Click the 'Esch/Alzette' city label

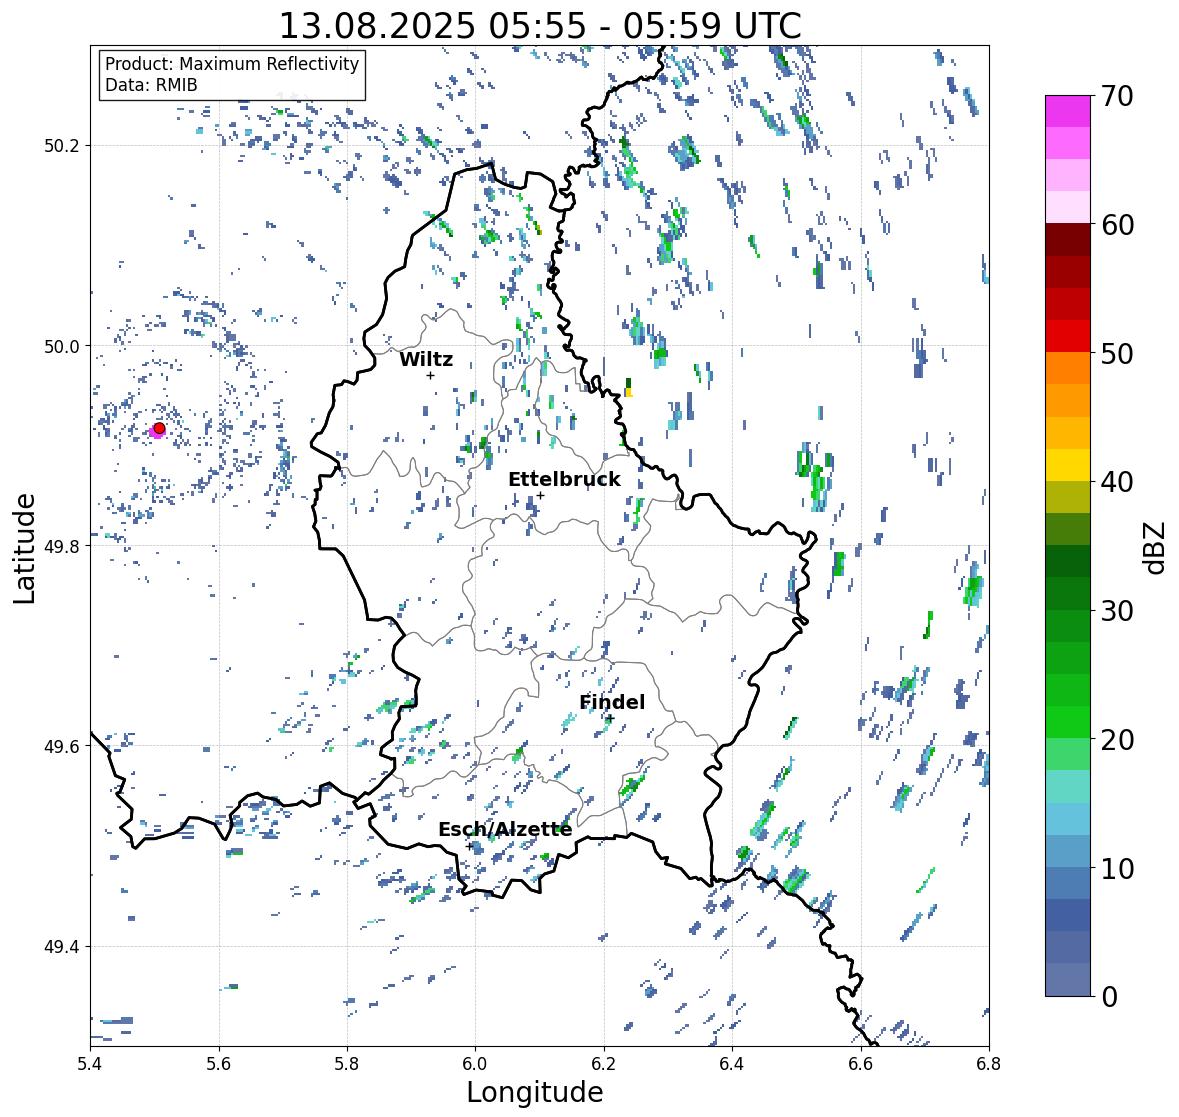pos(505,829)
